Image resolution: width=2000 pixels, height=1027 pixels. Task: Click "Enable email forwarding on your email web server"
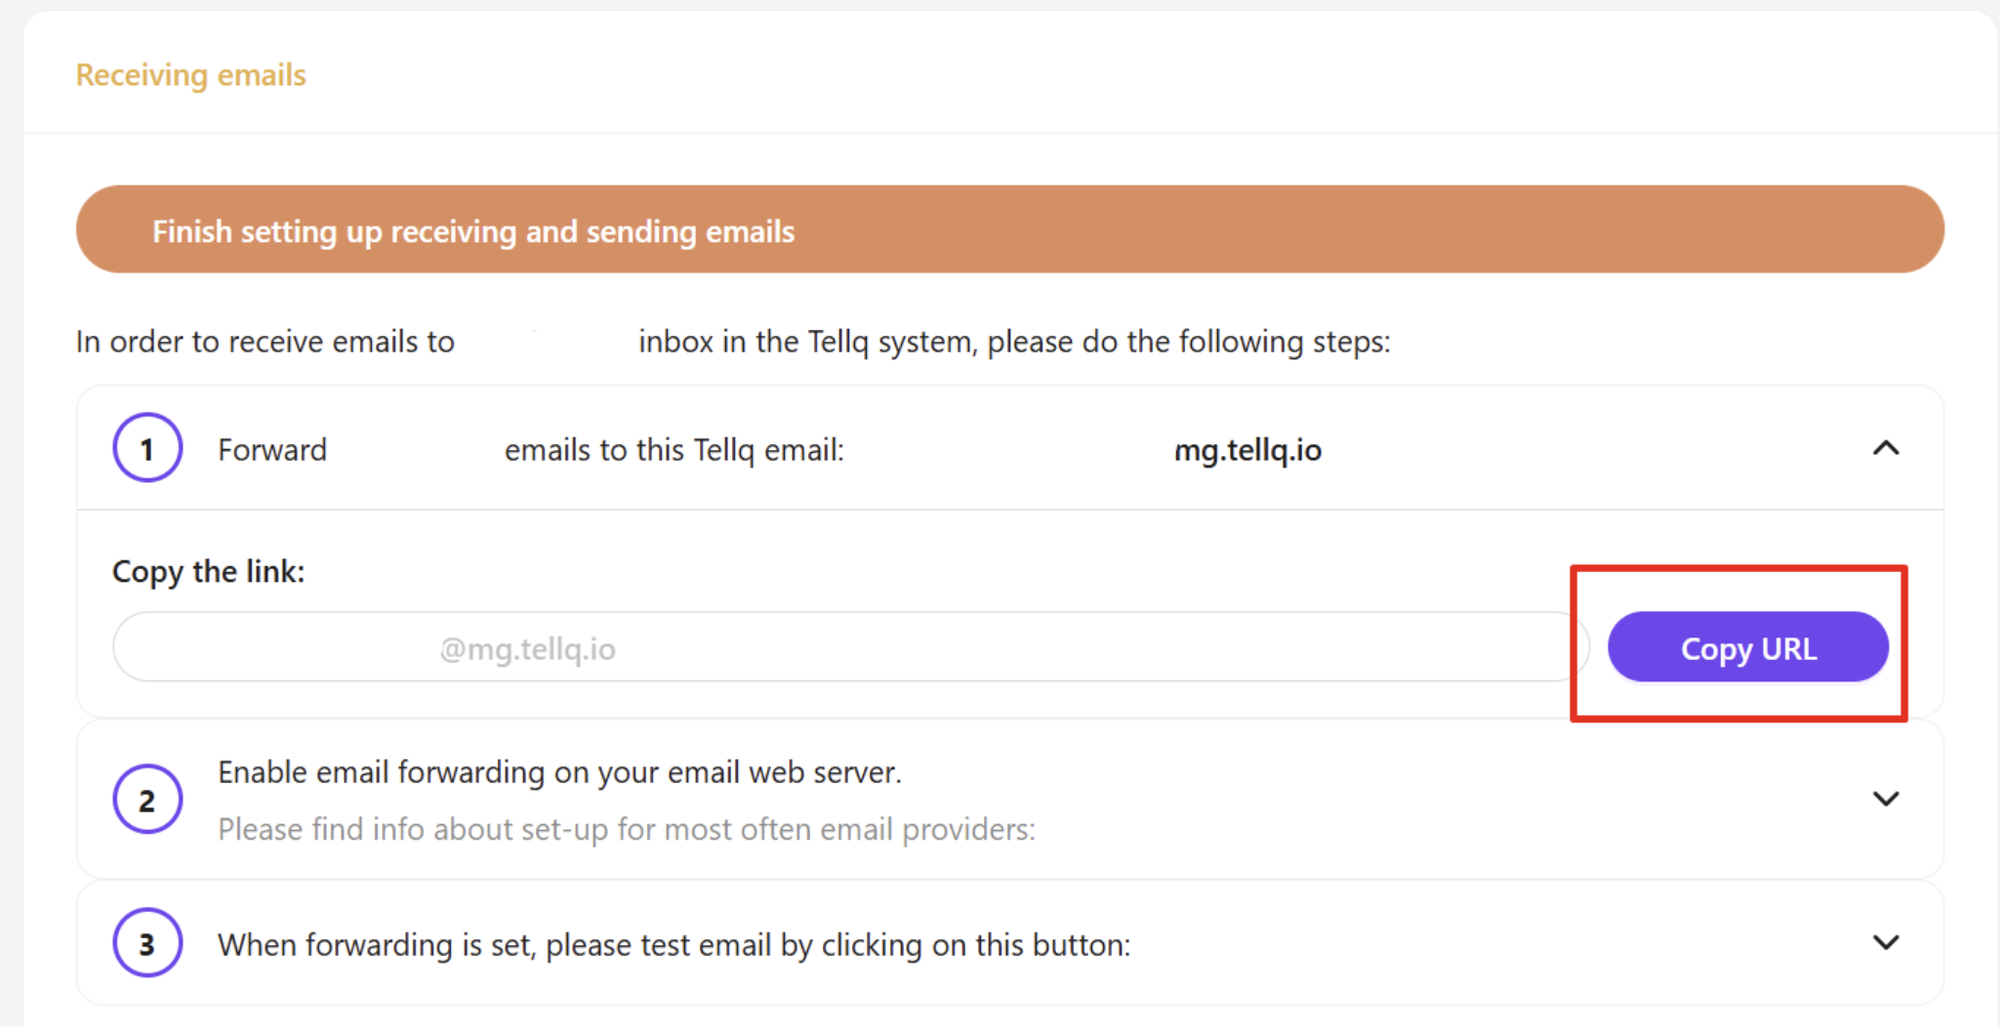coord(559,772)
